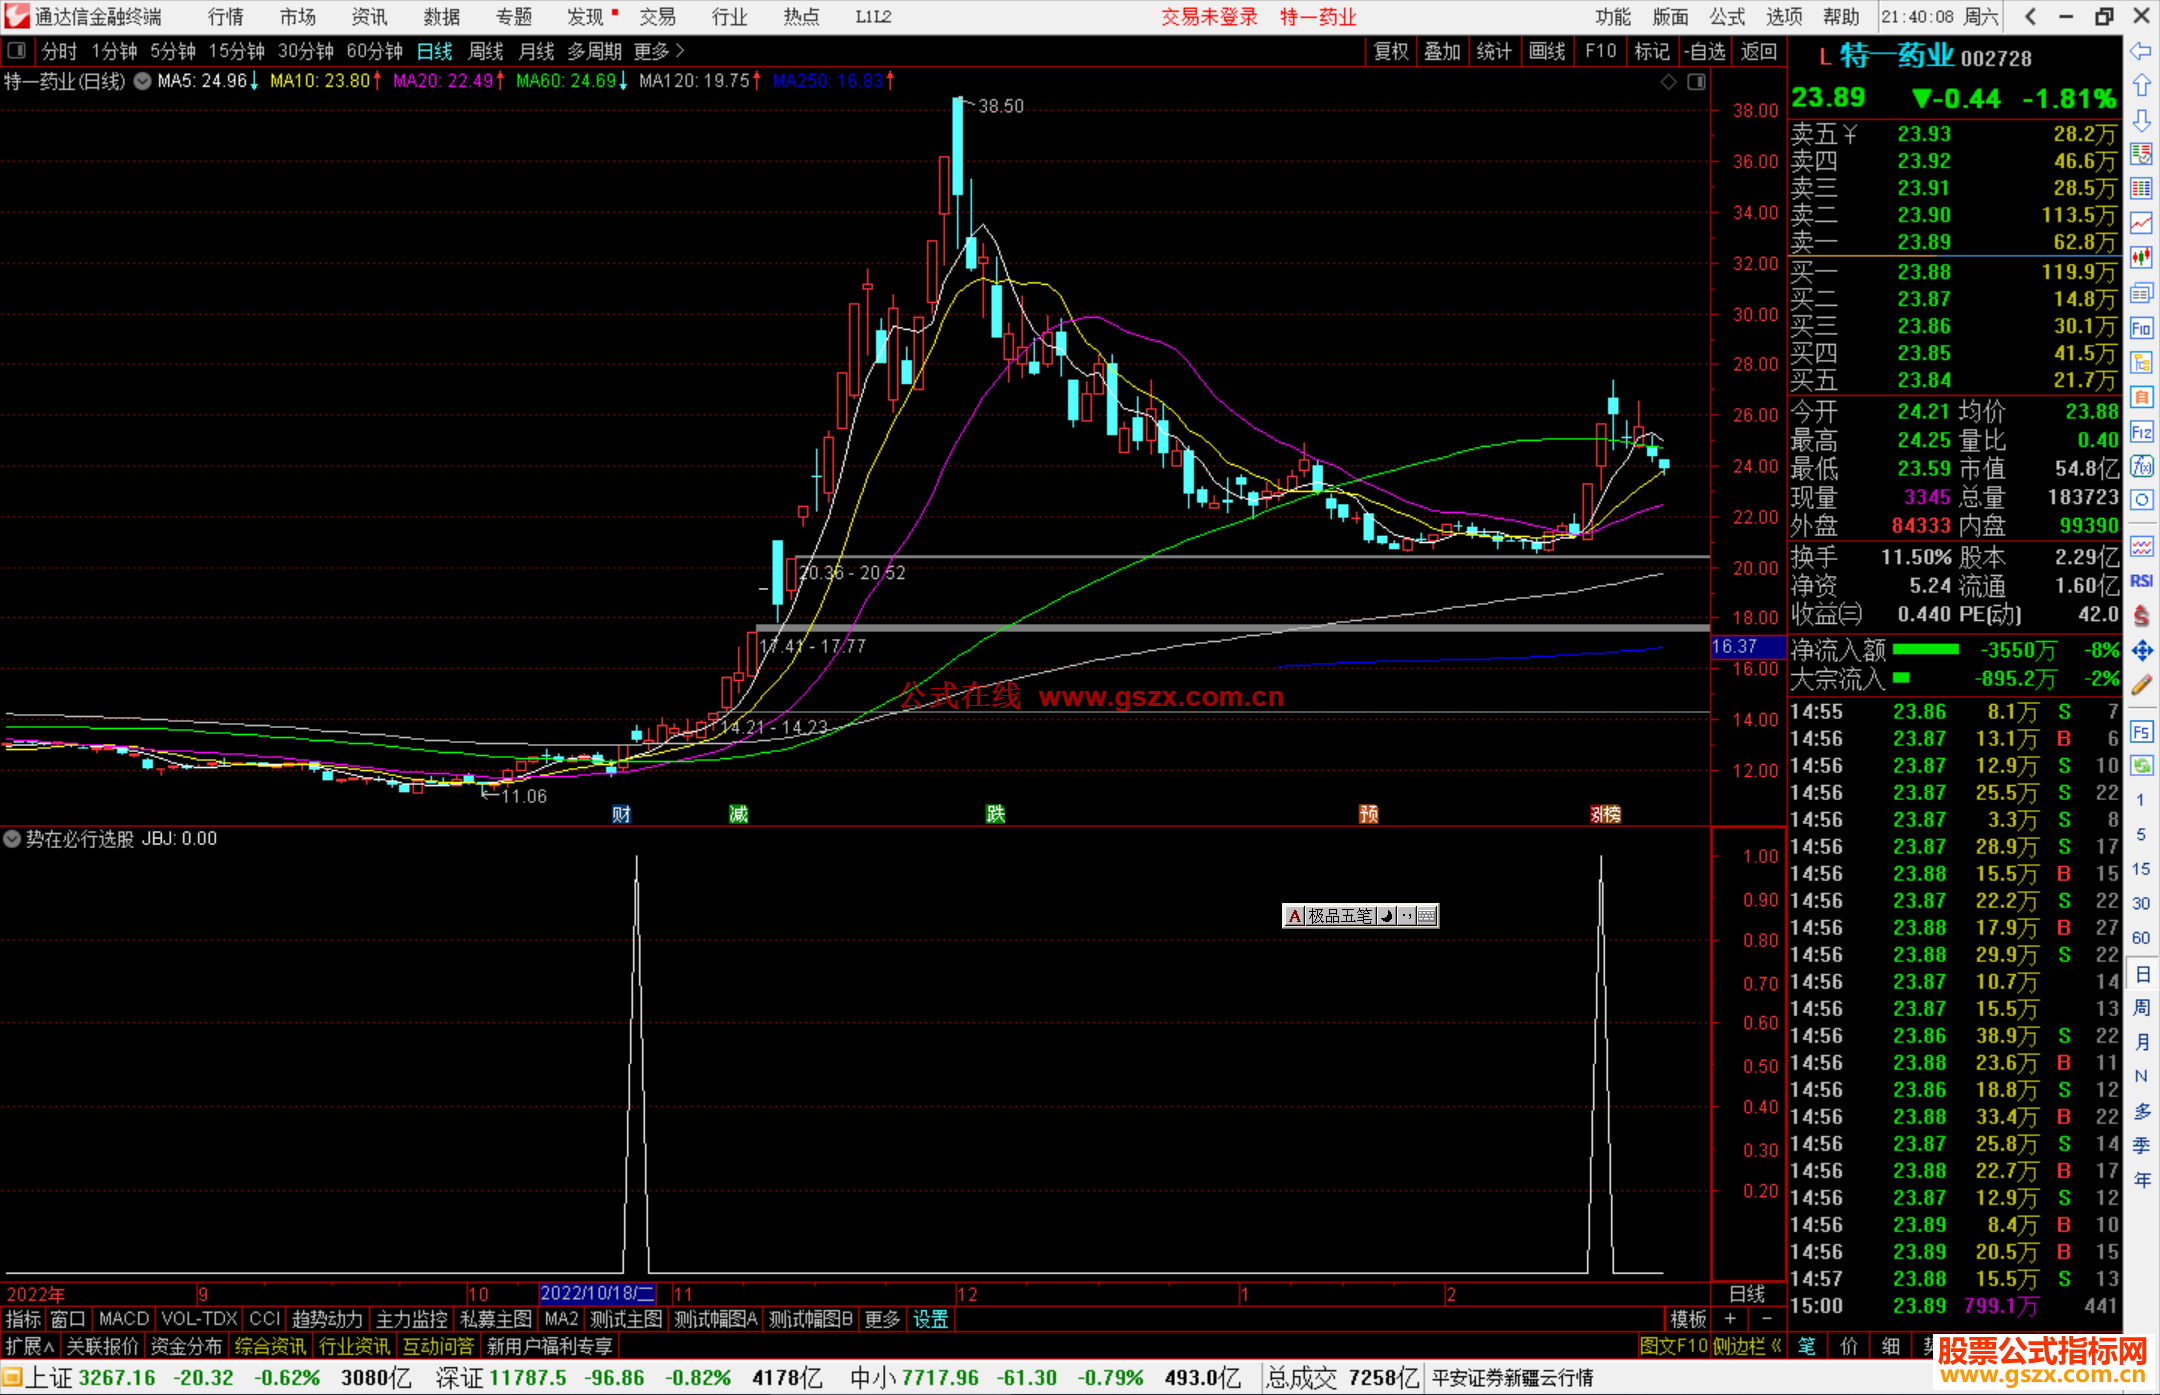Open the RSI indicator sidebar icon
Image resolution: width=2160 pixels, height=1395 pixels.
click(x=2141, y=581)
